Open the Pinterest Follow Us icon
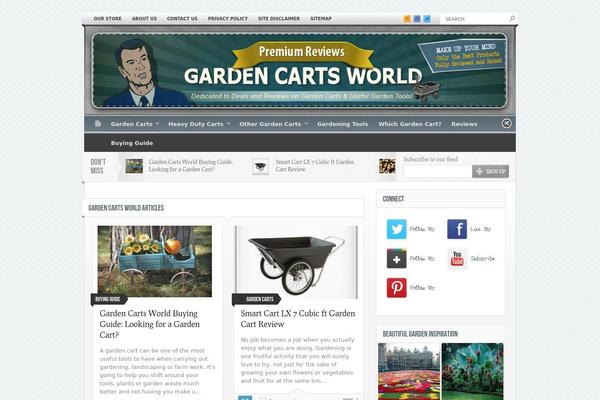 (x=396, y=287)
